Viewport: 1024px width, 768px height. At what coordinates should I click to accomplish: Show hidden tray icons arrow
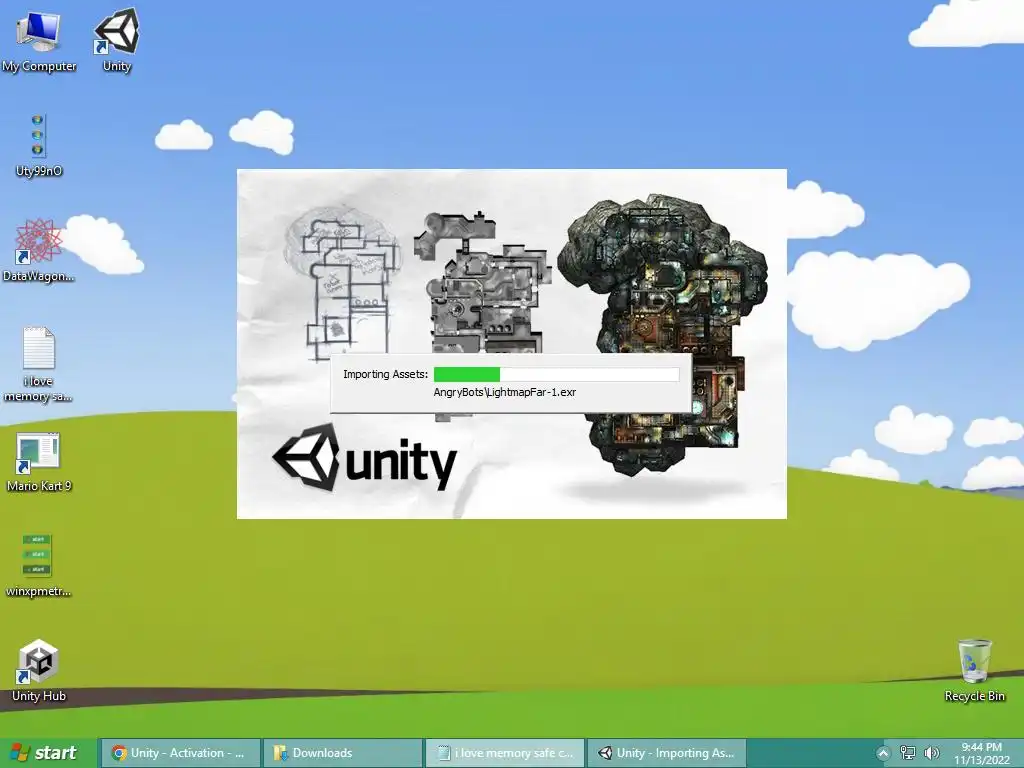(883, 753)
